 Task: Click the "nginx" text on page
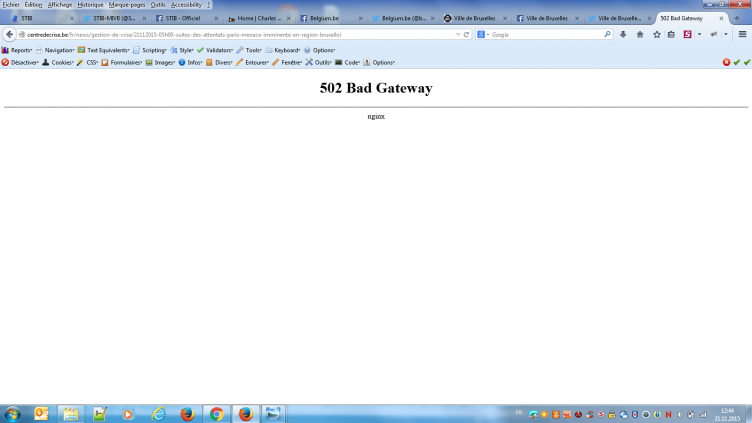376,117
